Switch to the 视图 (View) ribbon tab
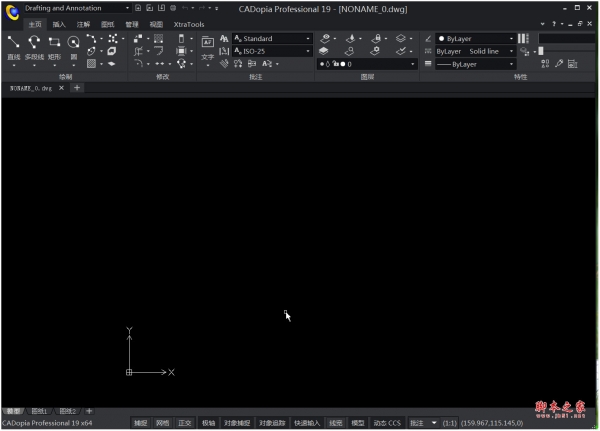The width and height of the screenshot is (600, 431). (156, 24)
